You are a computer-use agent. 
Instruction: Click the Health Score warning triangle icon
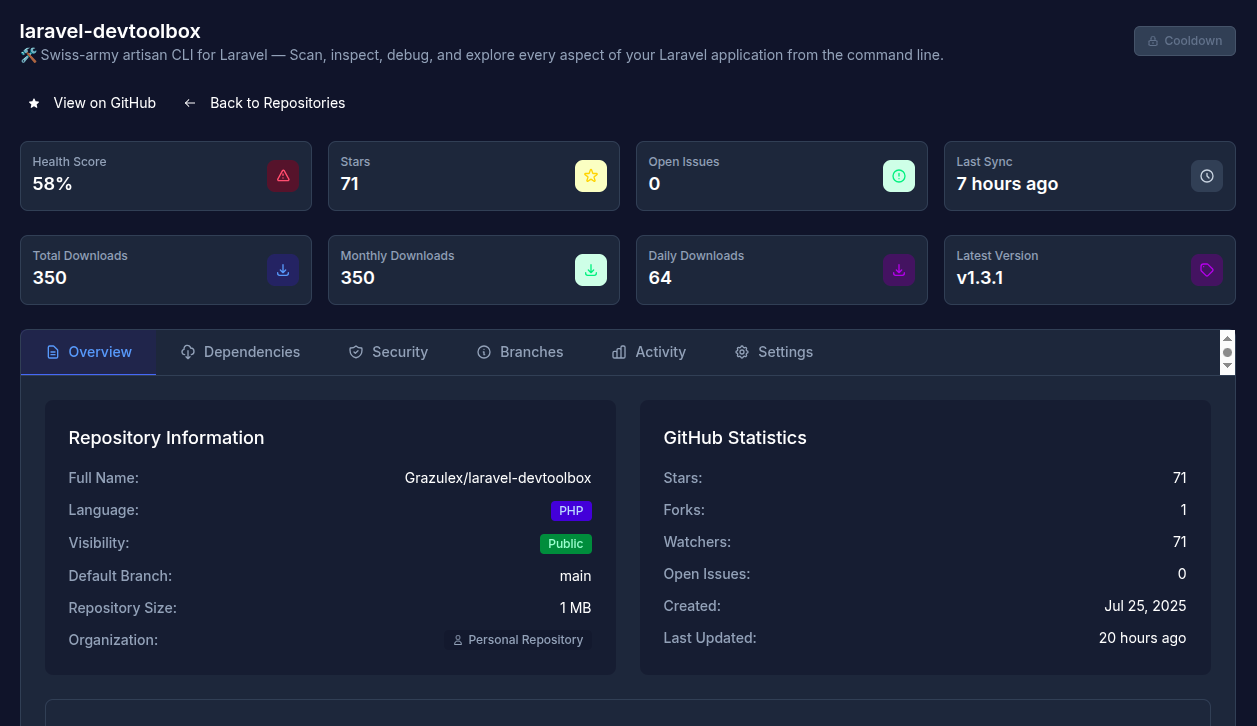coord(283,176)
